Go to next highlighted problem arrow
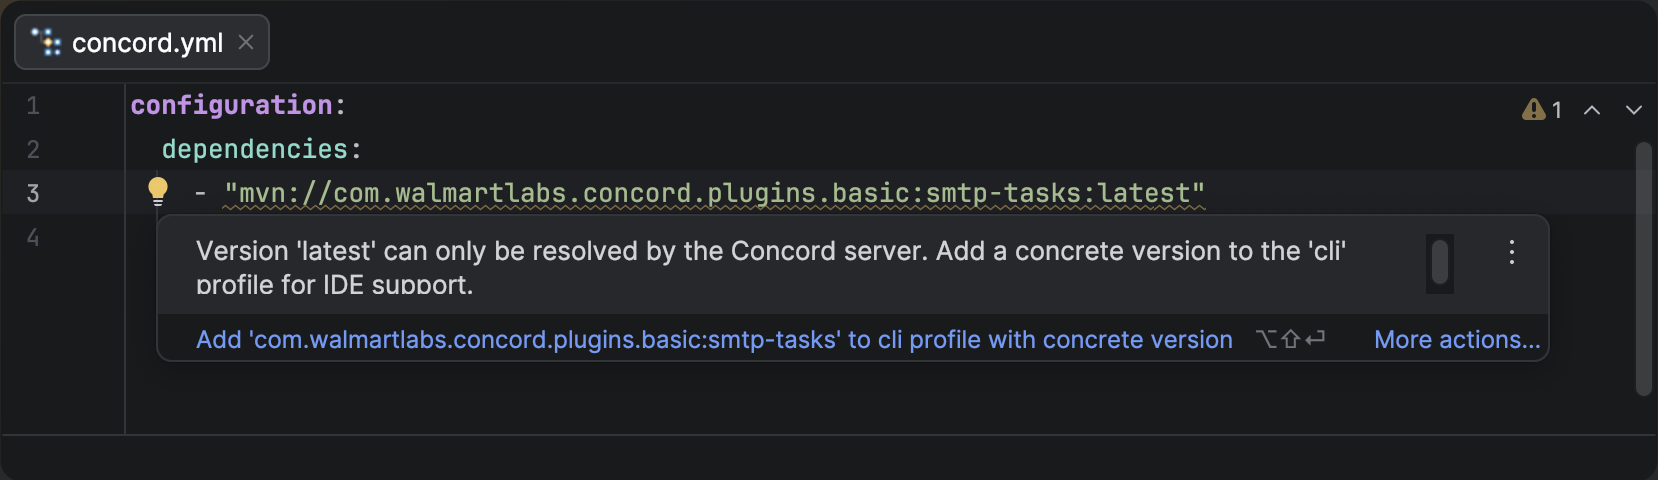This screenshot has height=480, width=1658. coord(1634,109)
